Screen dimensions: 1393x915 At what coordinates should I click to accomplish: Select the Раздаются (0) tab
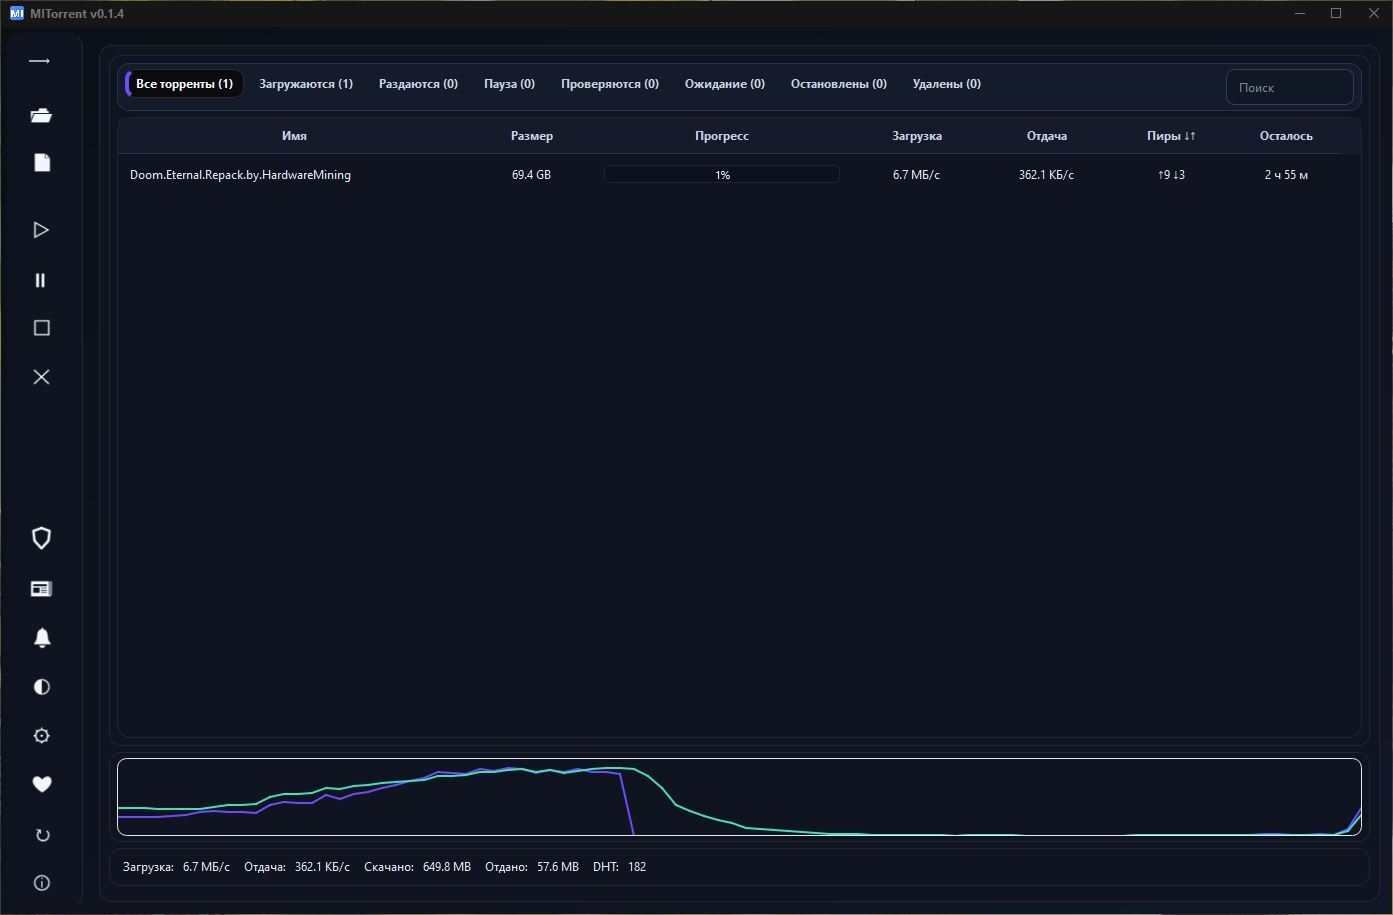pos(418,84)
